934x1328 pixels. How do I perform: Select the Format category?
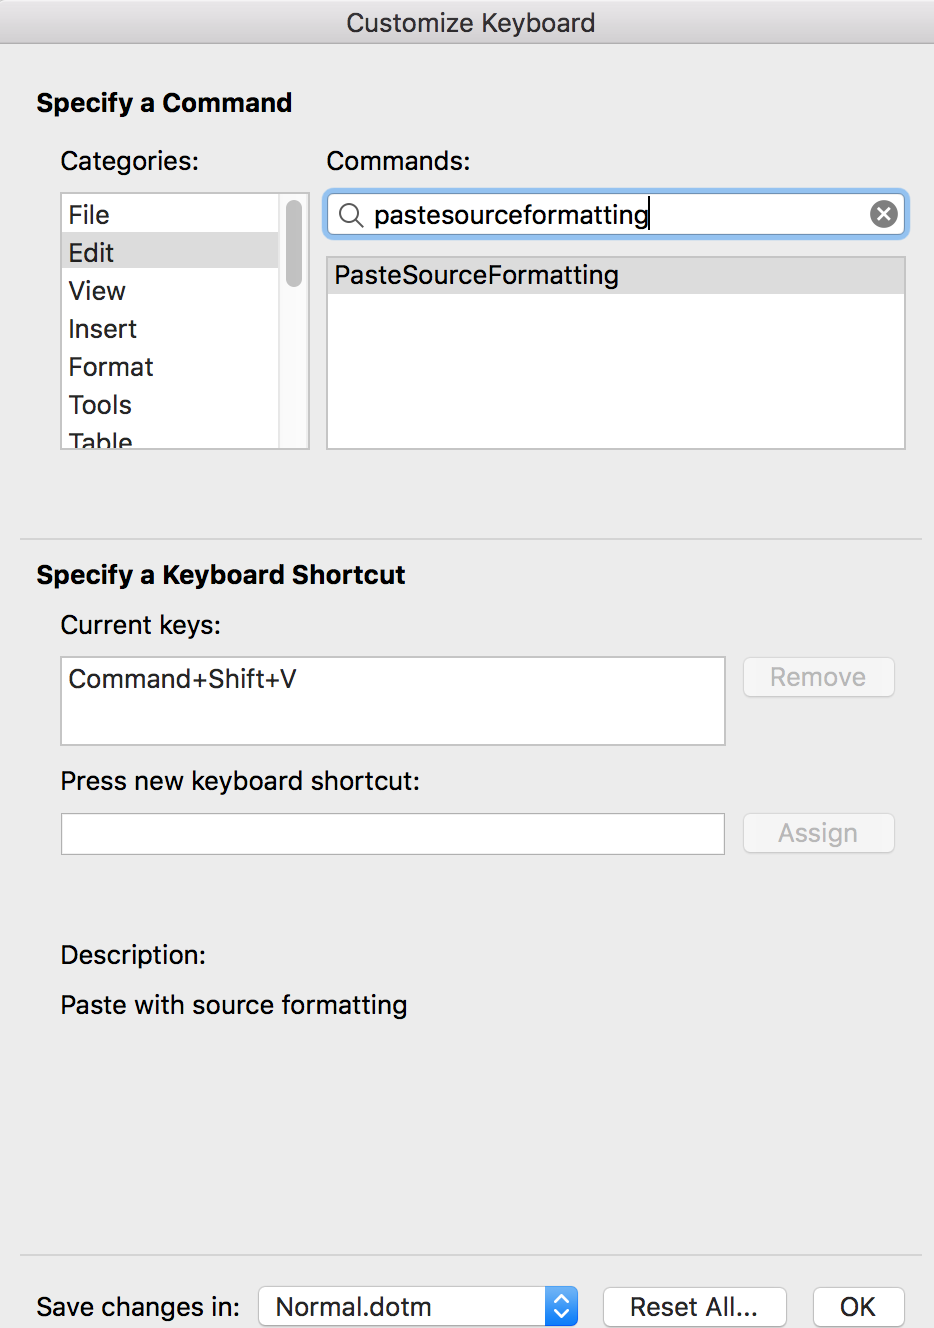(x=111, y=367)
